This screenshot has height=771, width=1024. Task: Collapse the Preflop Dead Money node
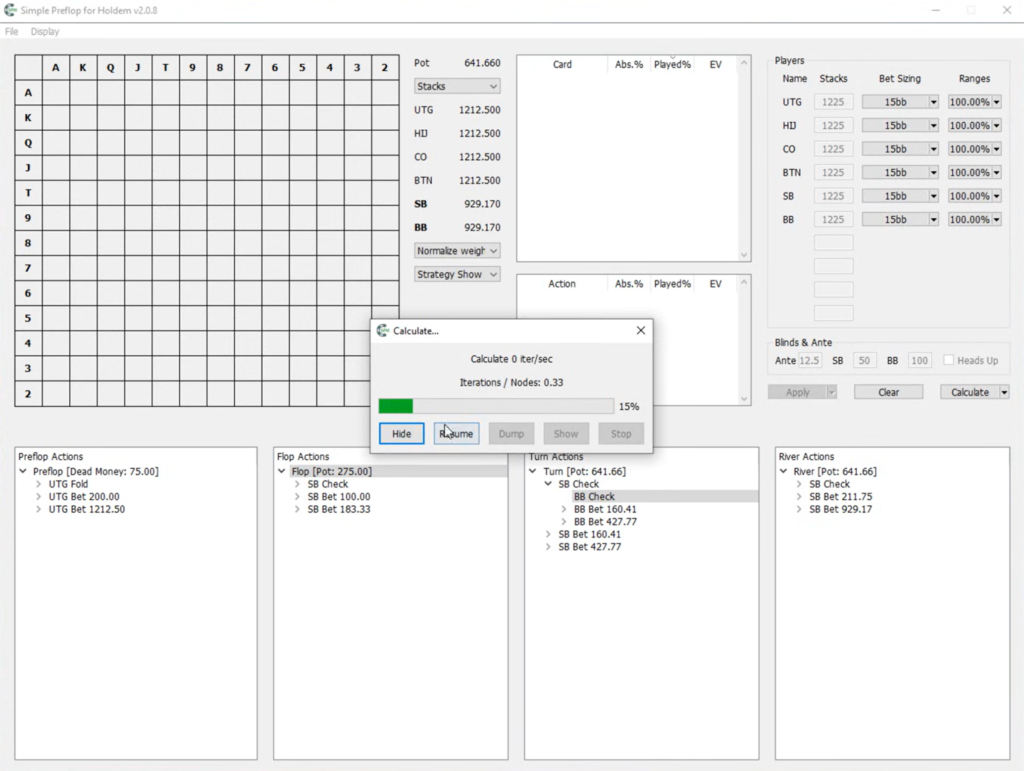[24, 471]
